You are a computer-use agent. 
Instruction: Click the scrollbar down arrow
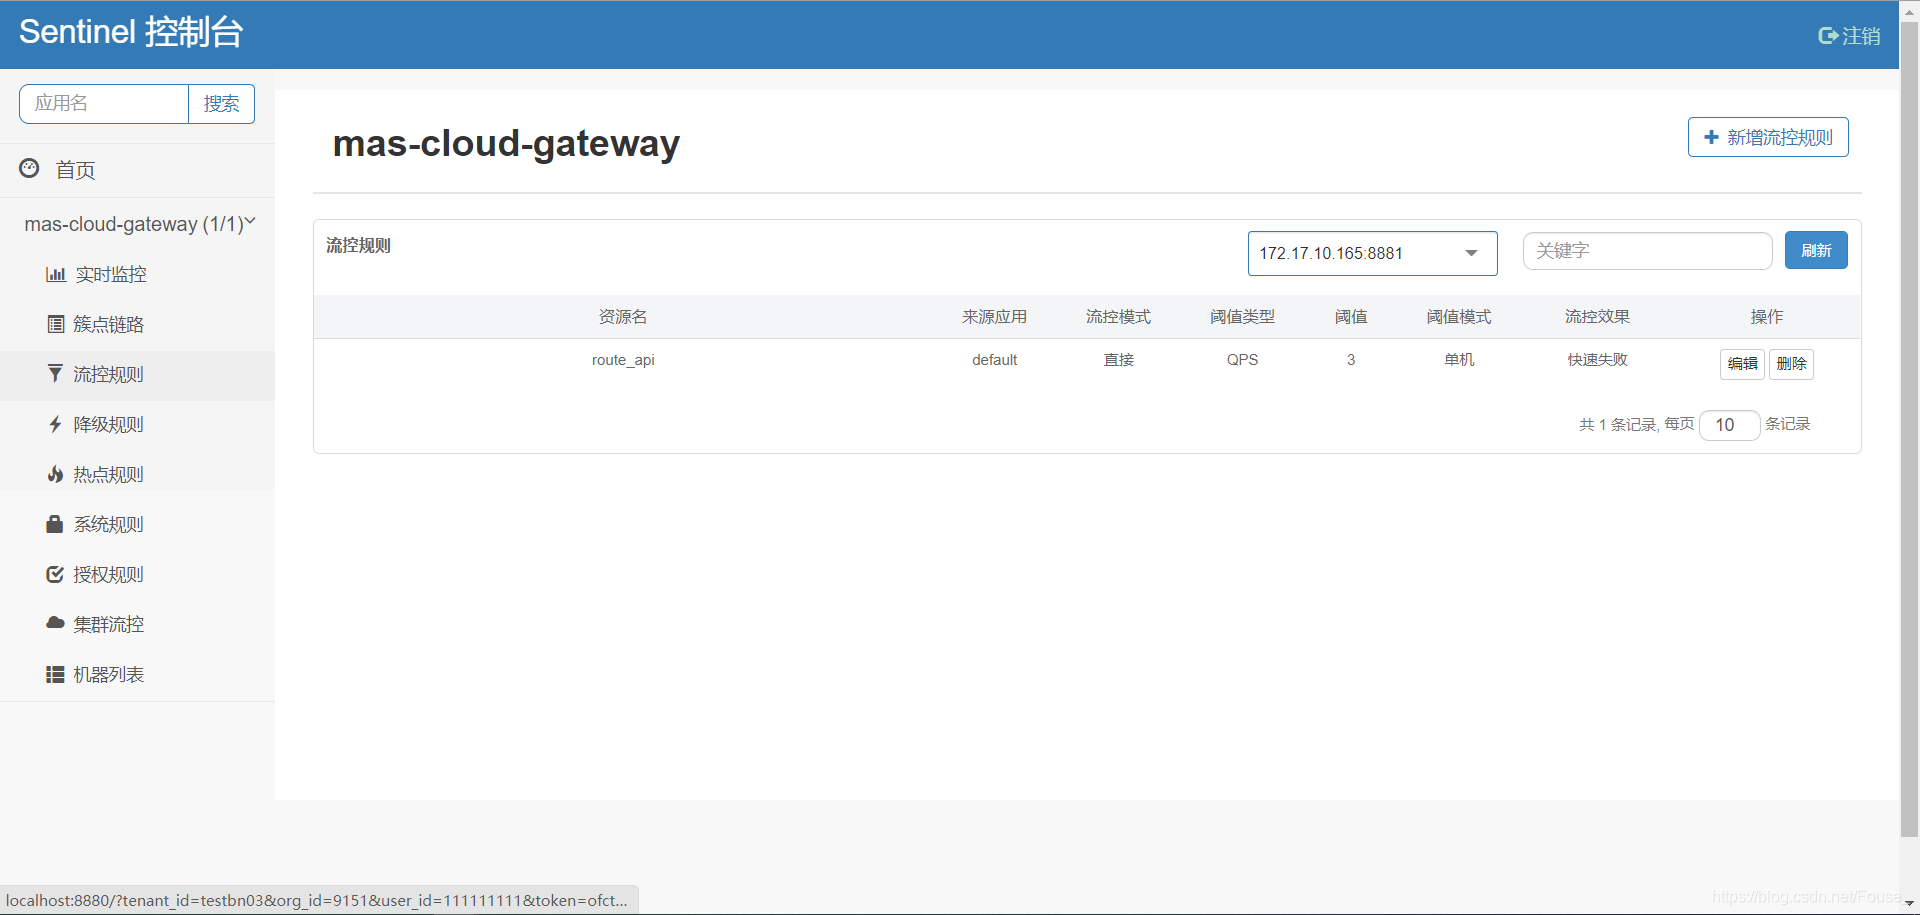click(x=1909, y=904)
